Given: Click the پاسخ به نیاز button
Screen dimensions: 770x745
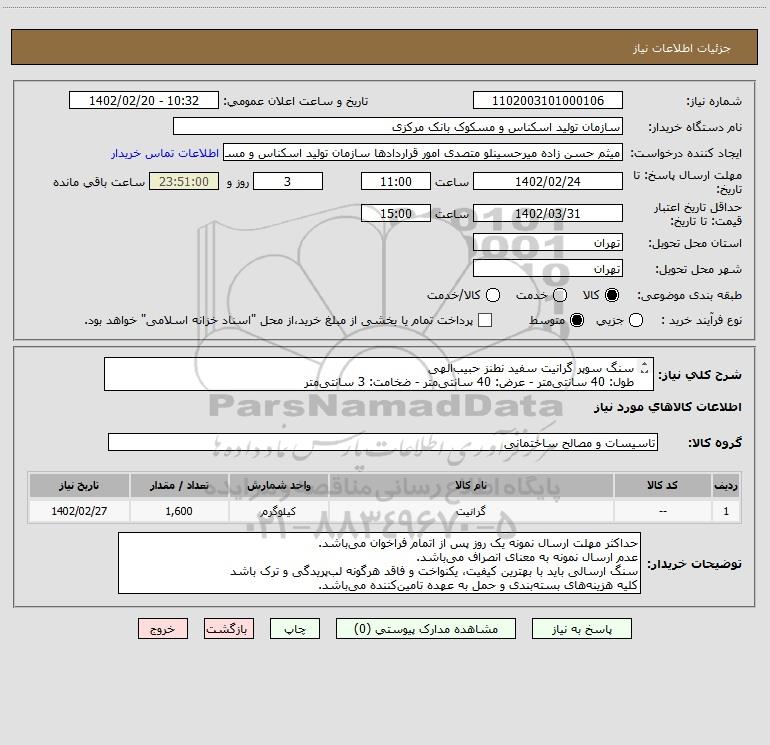Looking at the screenshot, I should tap(582, 629).
